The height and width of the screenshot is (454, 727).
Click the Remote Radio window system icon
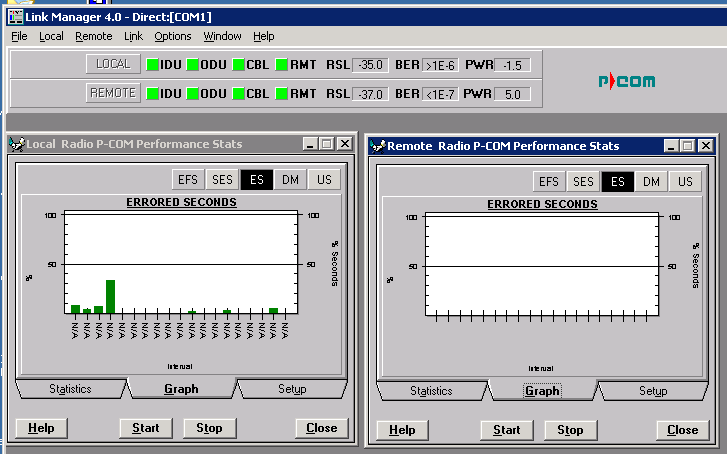click(x=378, y=146)
